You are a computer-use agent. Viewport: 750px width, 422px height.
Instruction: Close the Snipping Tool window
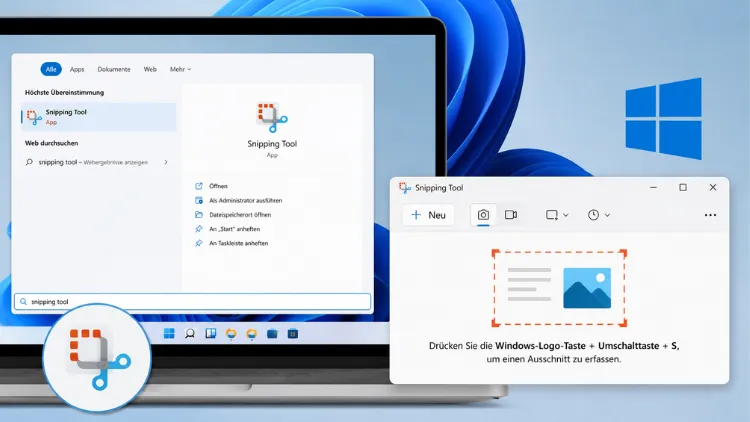point(713,188)
